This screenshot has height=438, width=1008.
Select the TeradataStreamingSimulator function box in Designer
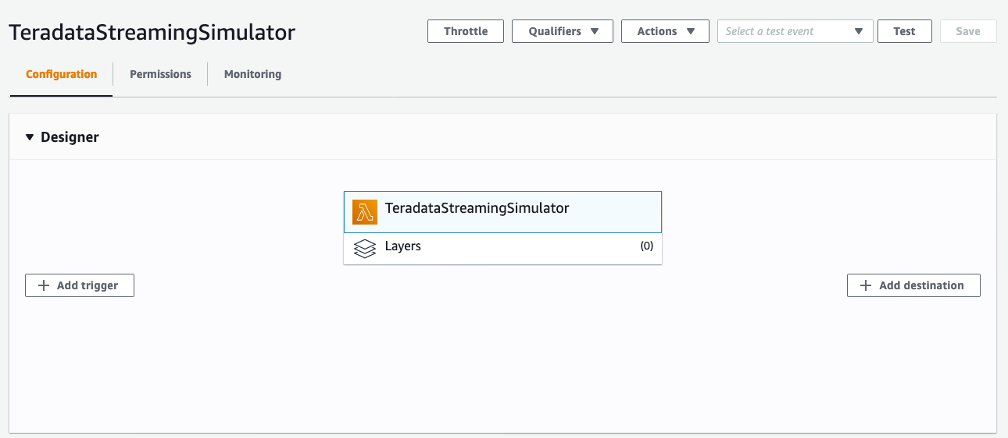pos(502,210)
